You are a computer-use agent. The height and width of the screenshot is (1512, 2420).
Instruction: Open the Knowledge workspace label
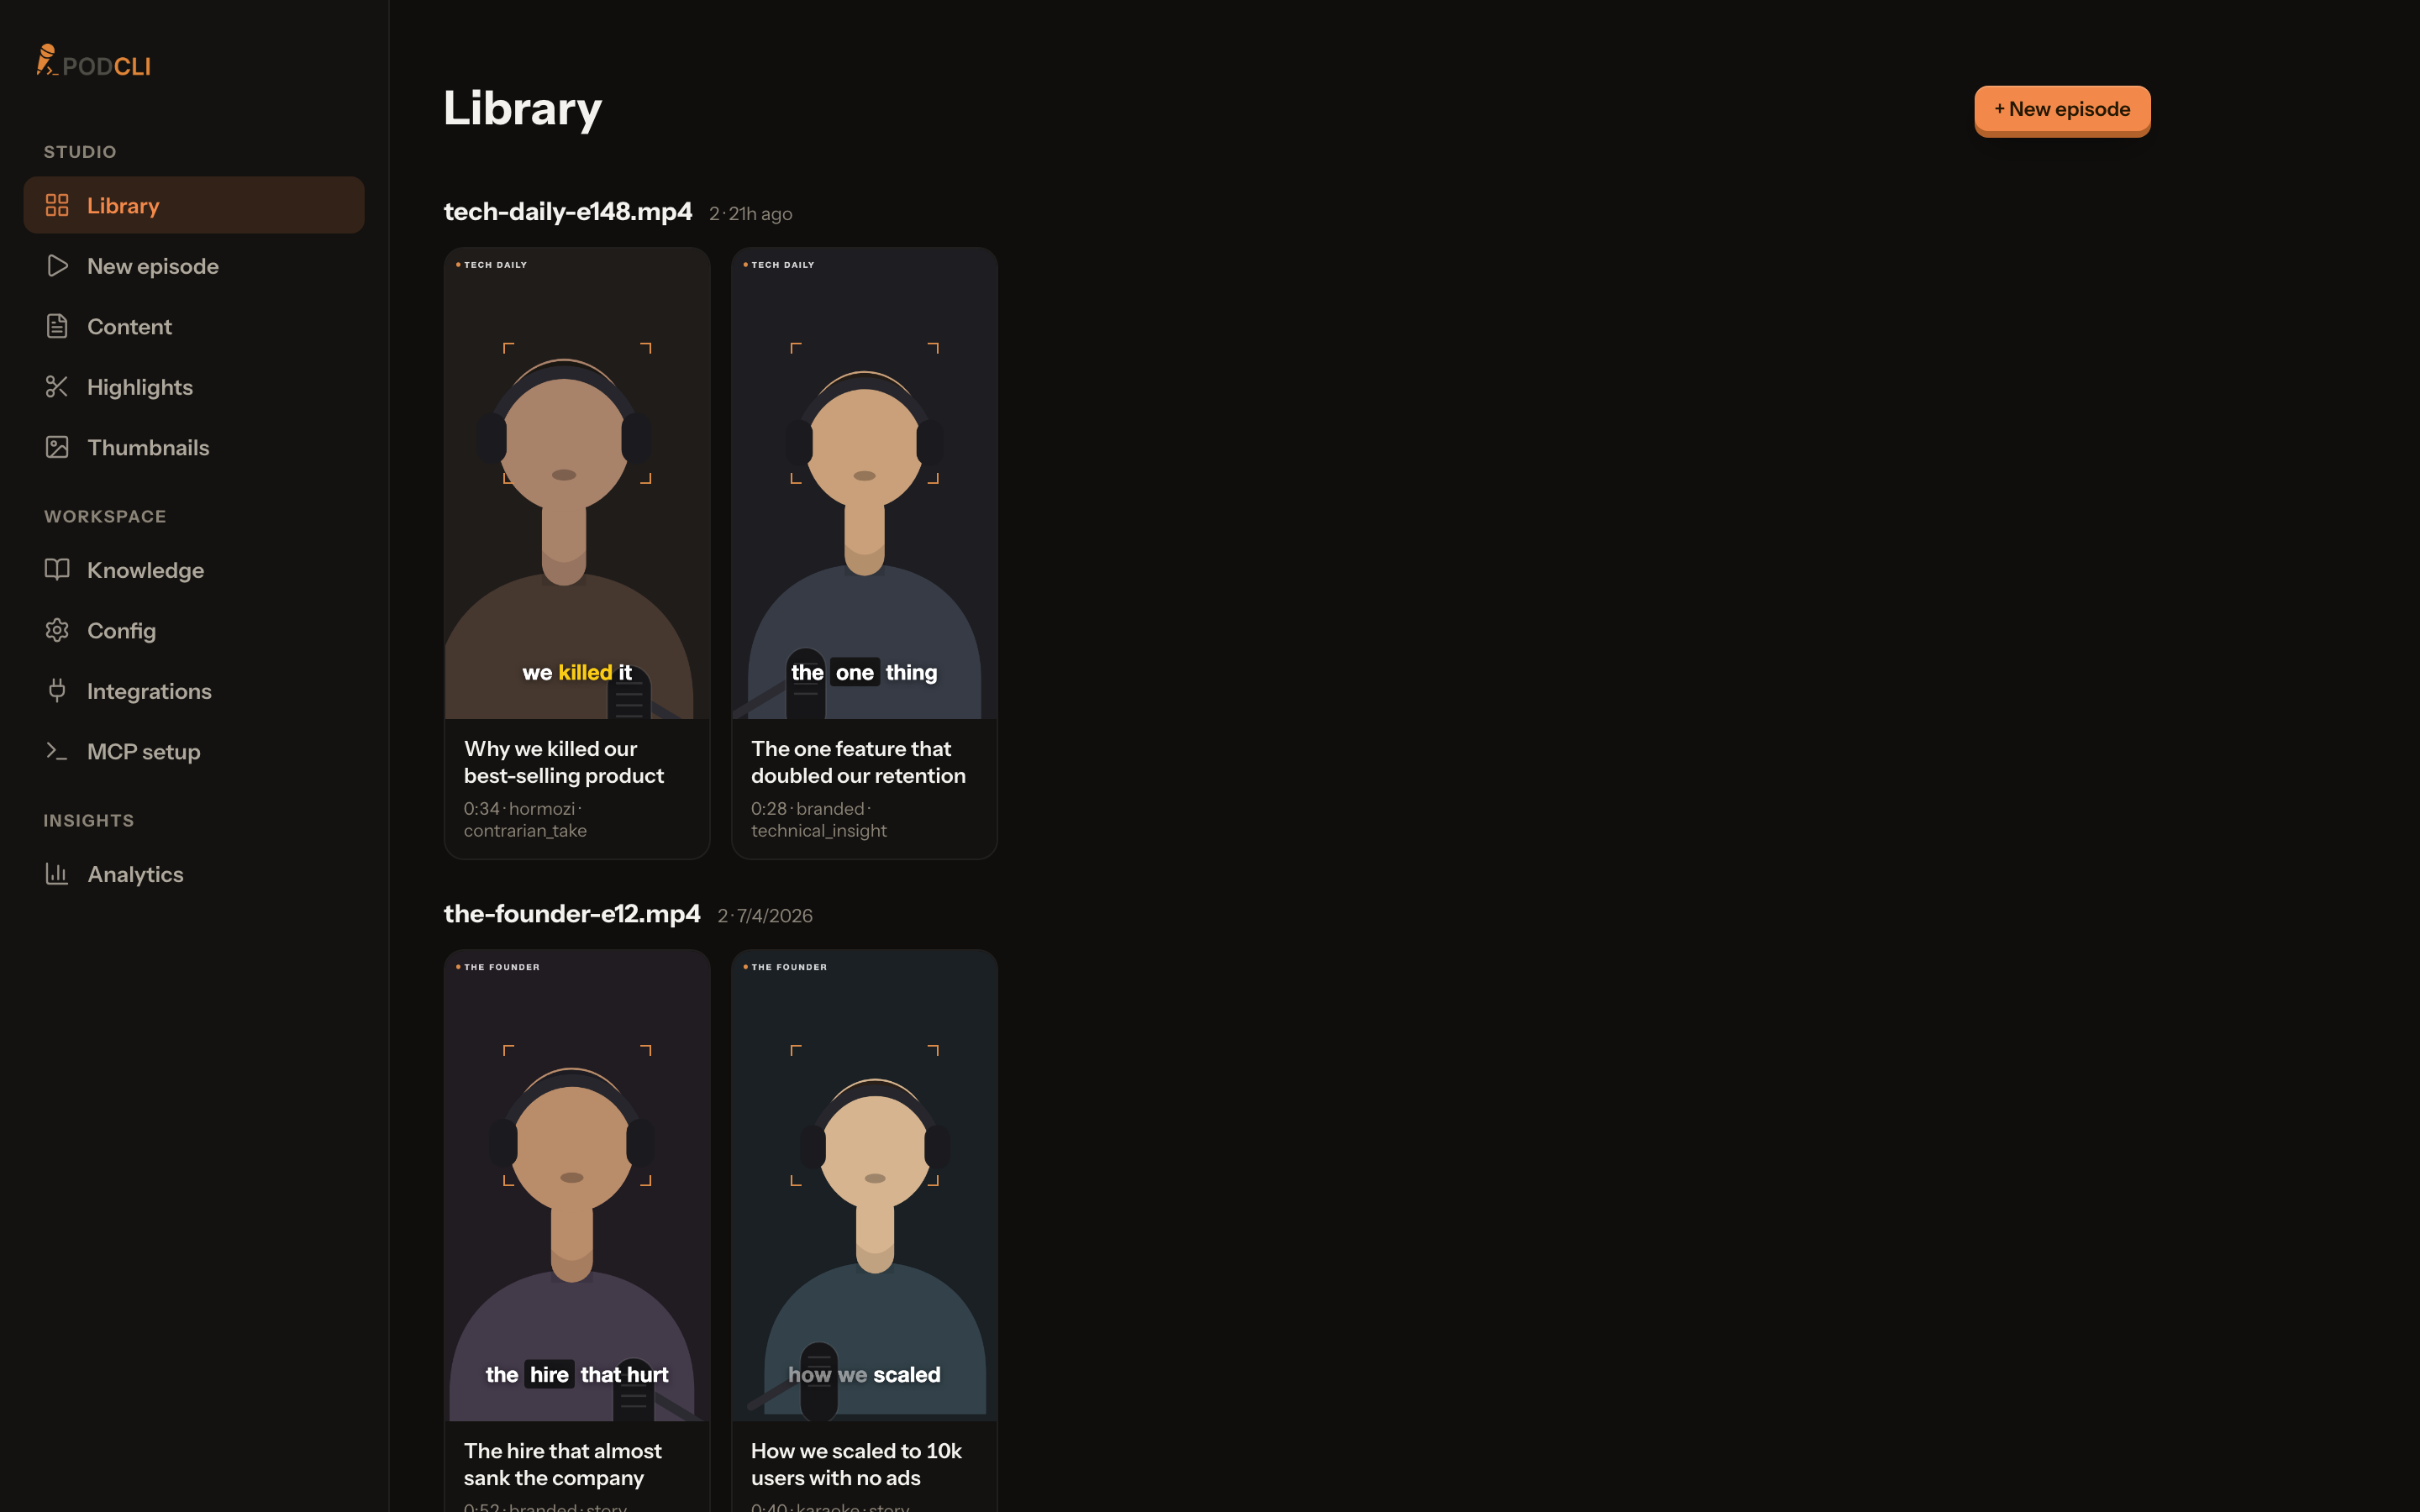(x=145, y=570)
